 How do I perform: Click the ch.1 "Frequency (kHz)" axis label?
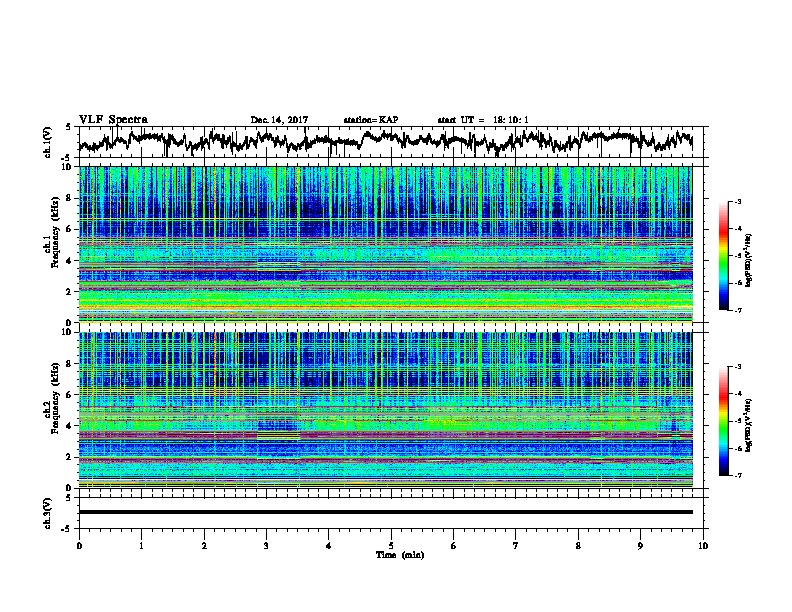point(55,233)
